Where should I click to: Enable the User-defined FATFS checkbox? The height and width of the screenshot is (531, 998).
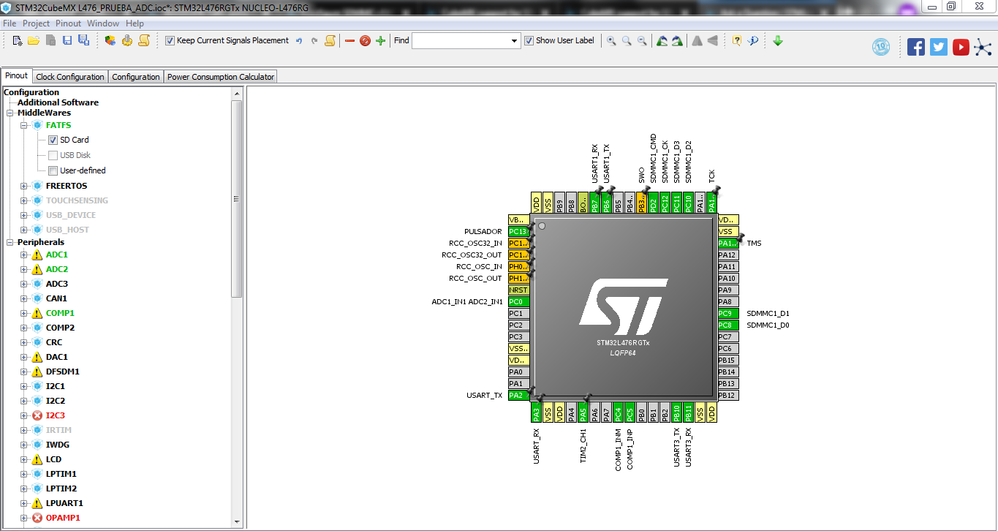(x=53, y=171)
